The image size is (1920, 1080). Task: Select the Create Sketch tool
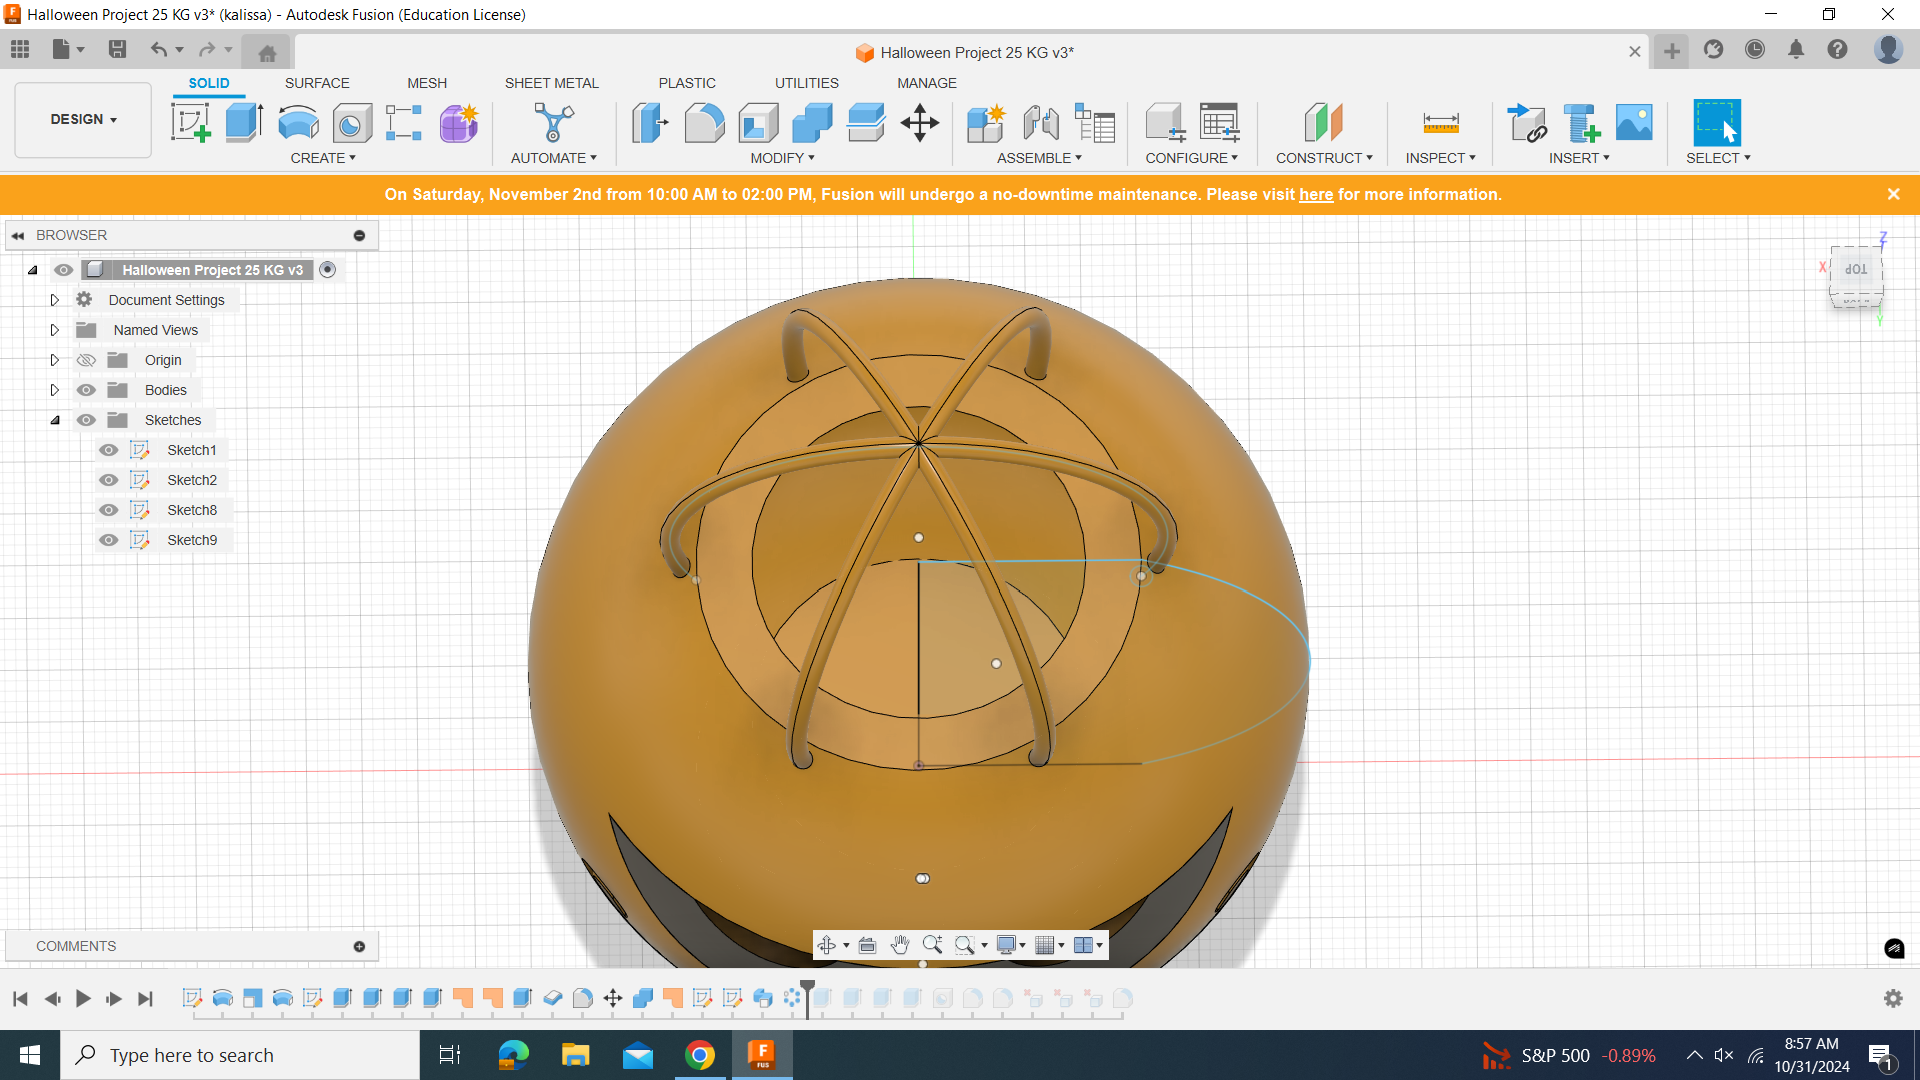coord(190,123)
